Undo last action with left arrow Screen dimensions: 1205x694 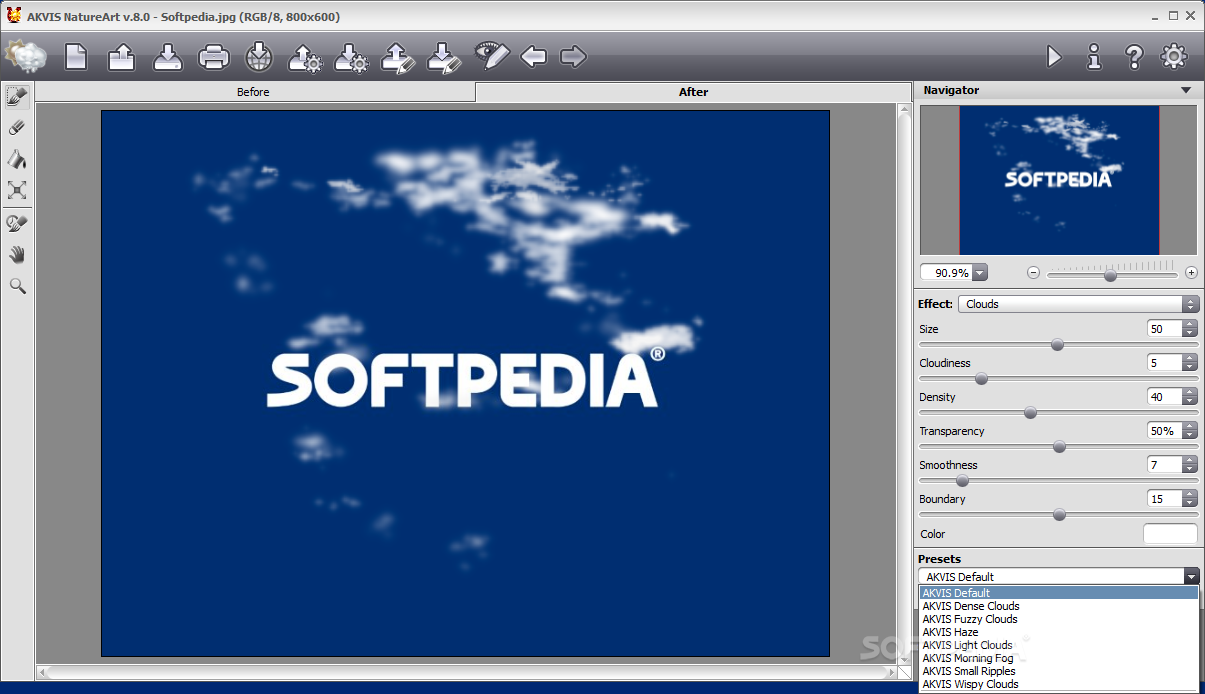(x=533, y=56)
